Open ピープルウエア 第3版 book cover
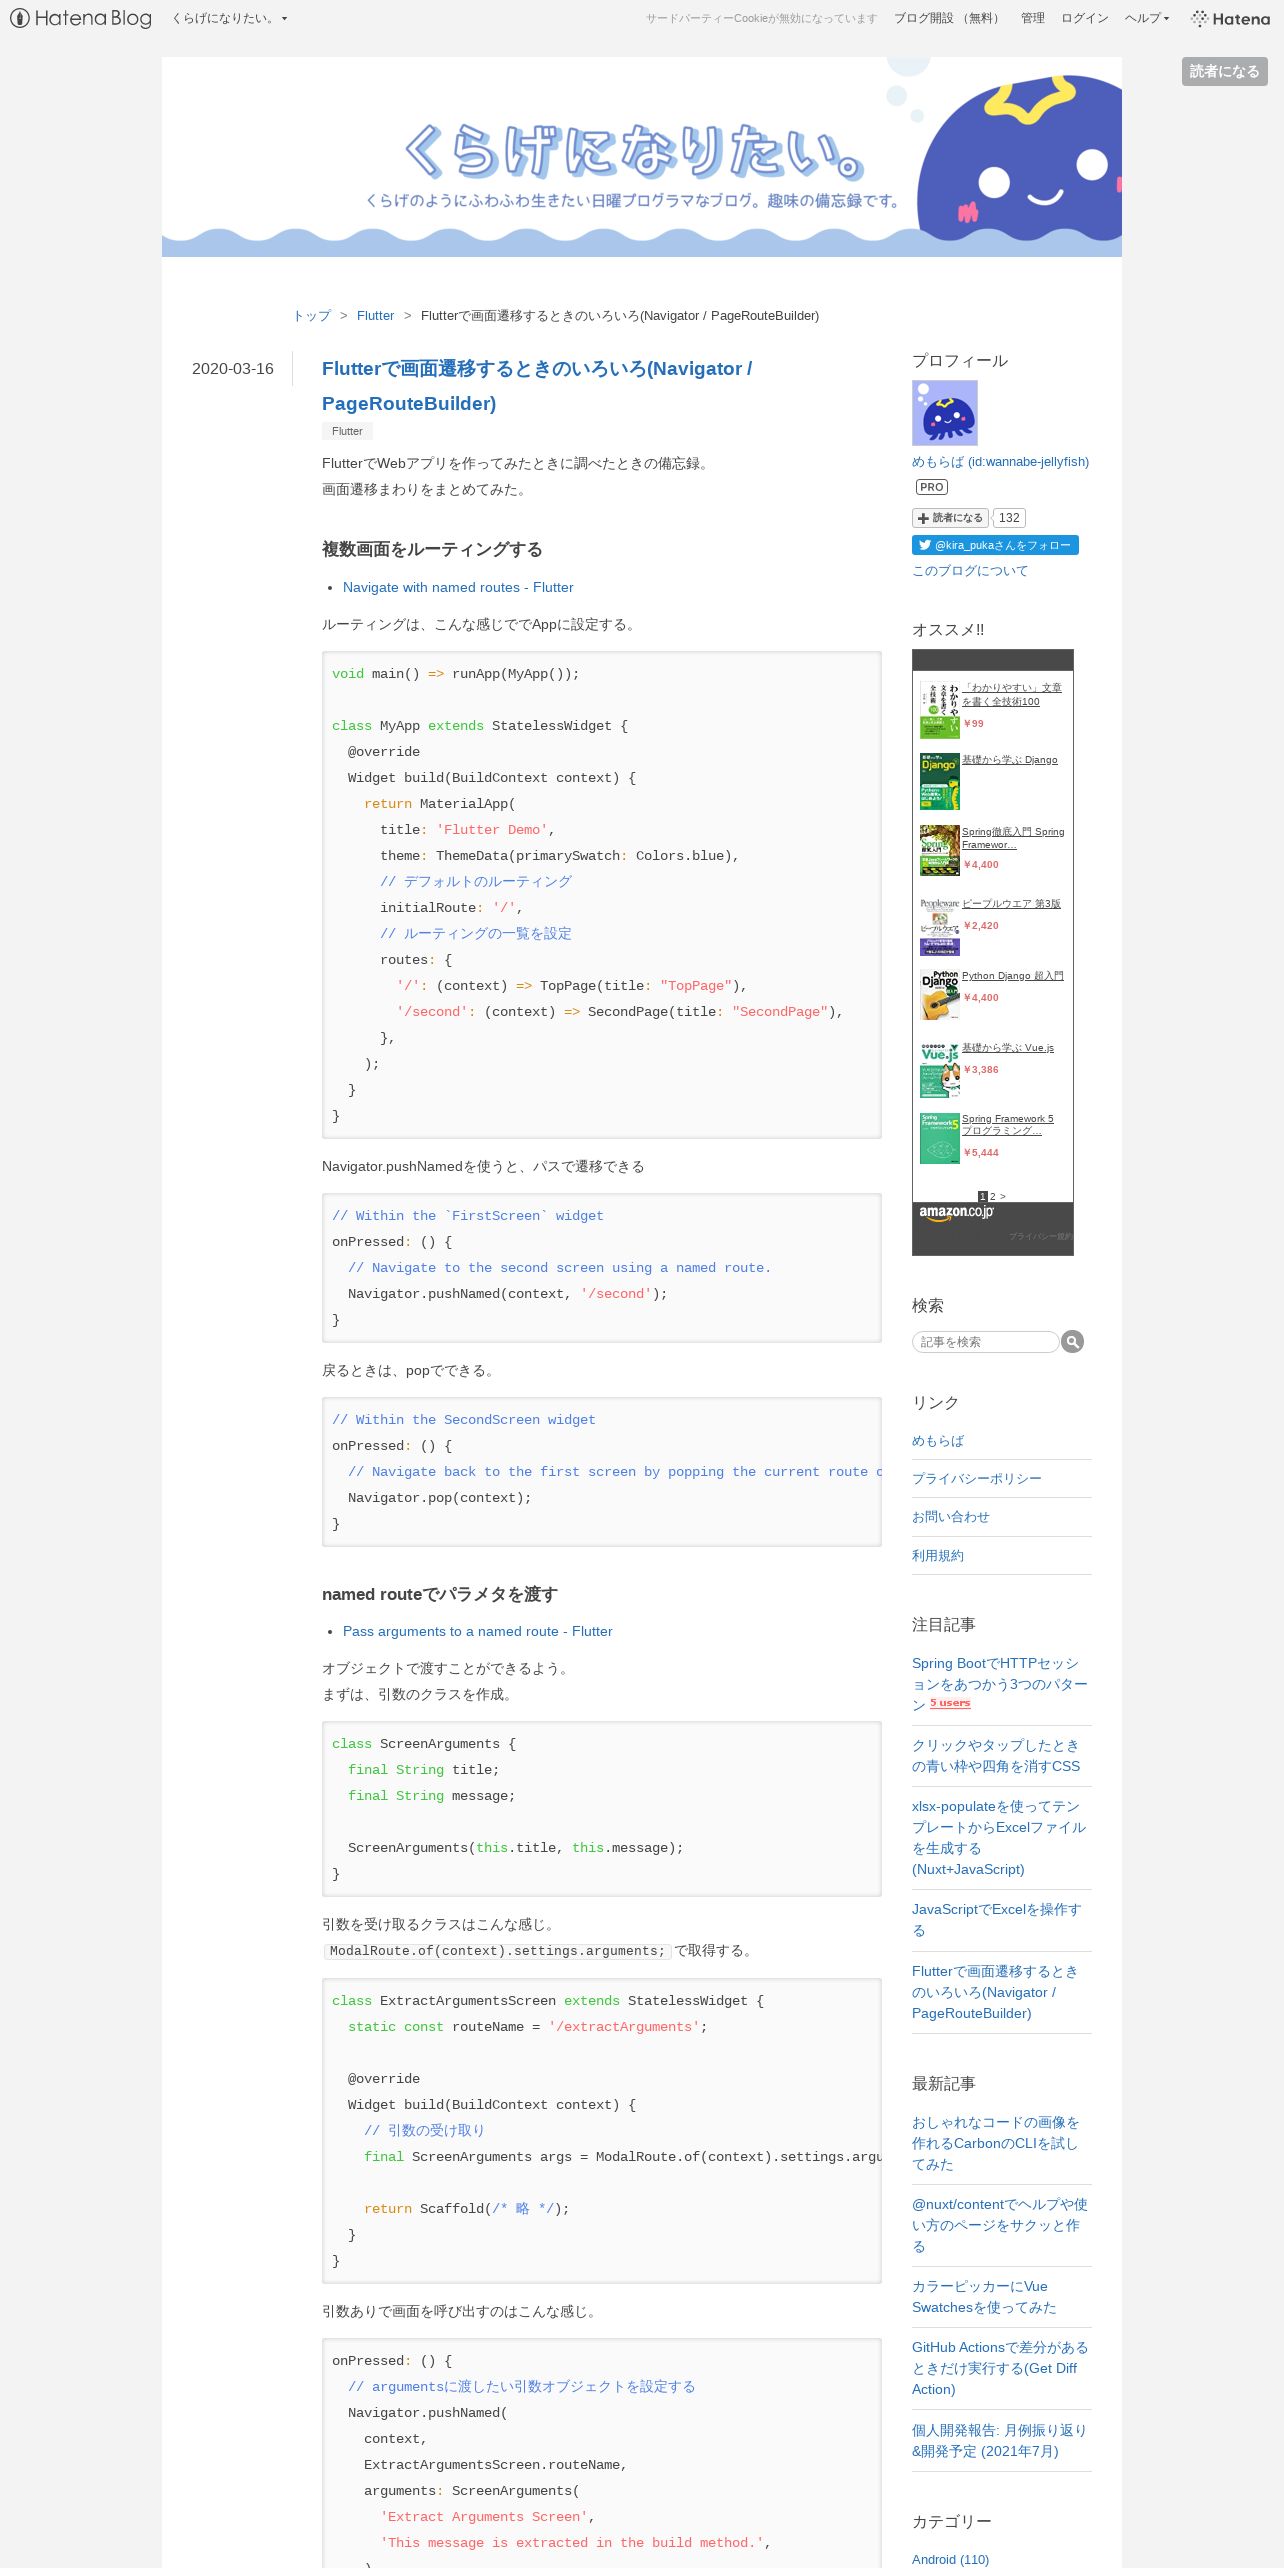 click(939, 926)
